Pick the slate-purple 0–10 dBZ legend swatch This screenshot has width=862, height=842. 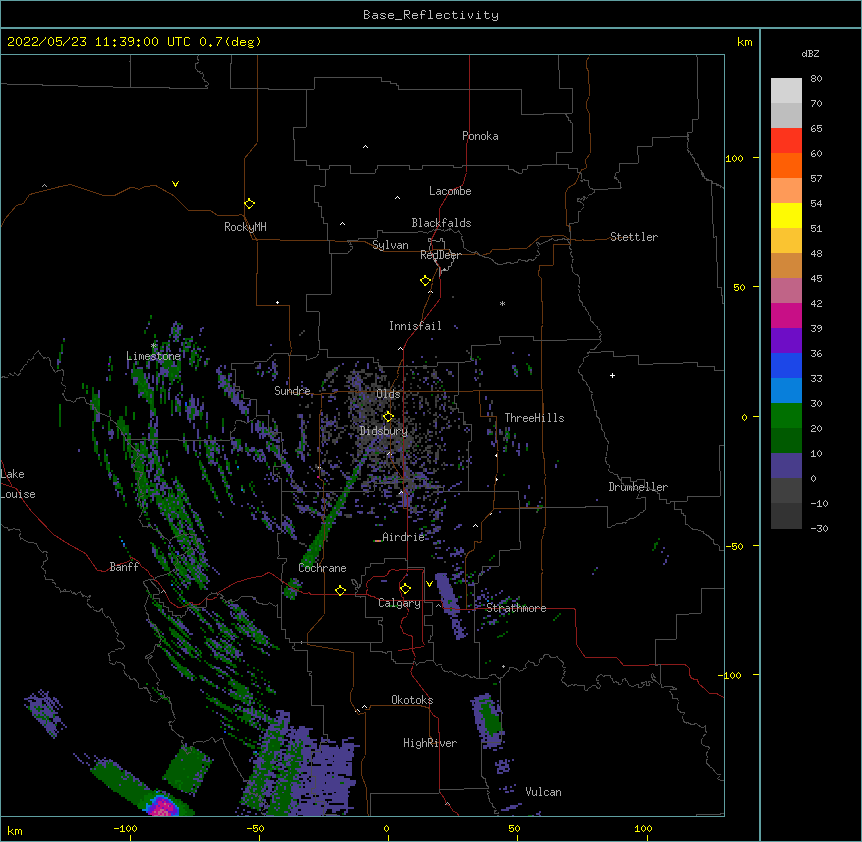tap(786, 466)
